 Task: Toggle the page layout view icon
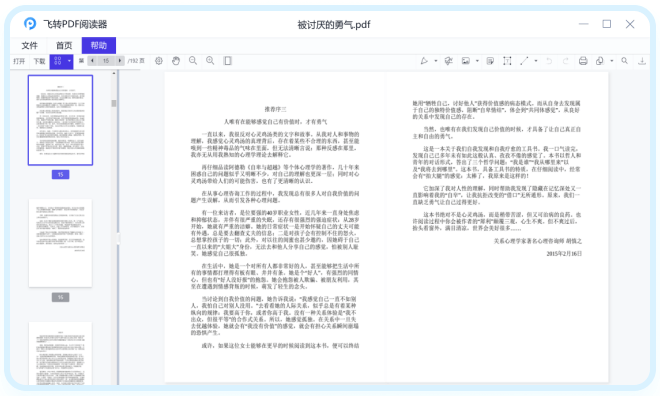(228, 61)
